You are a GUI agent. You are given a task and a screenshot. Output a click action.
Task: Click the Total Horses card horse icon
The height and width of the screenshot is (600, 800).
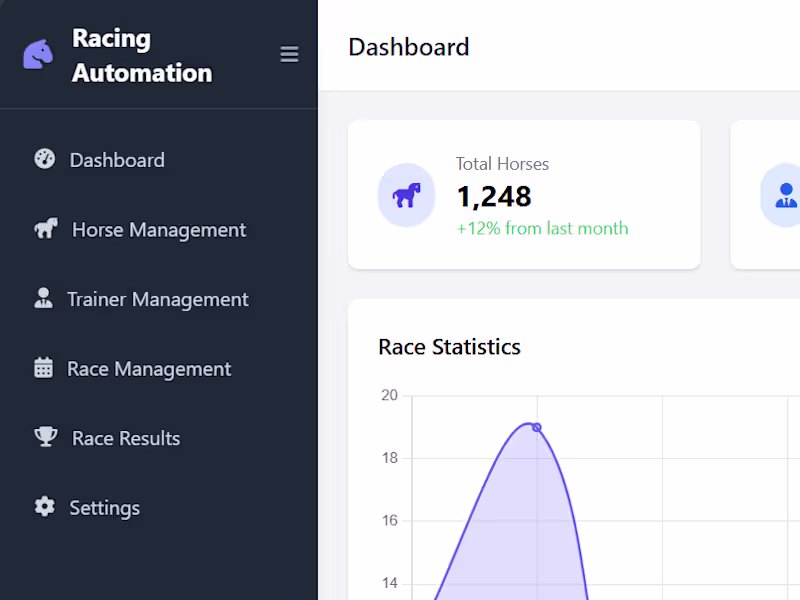[x=407, y=195]
